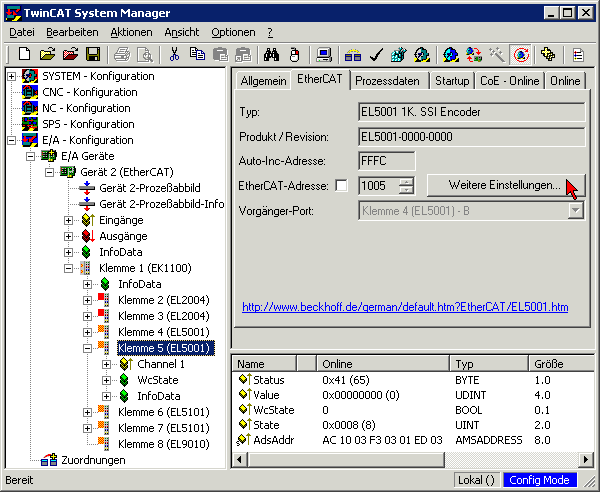
Task: Click the Save diskette toolbar icon
Action: pyautogui.click(x=92, y=54)
